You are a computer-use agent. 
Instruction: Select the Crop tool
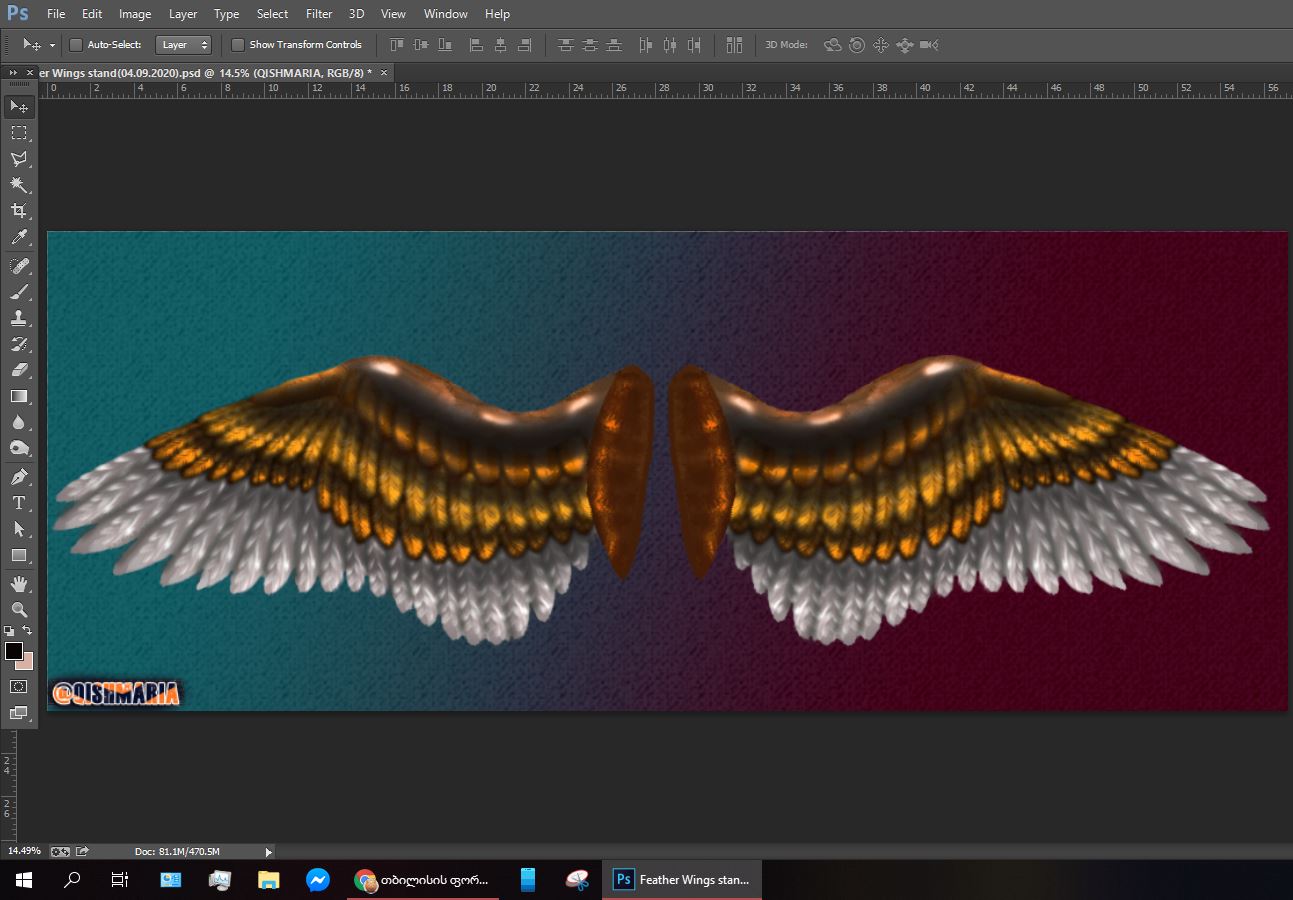pyautogui.click(x=19, y=211)
